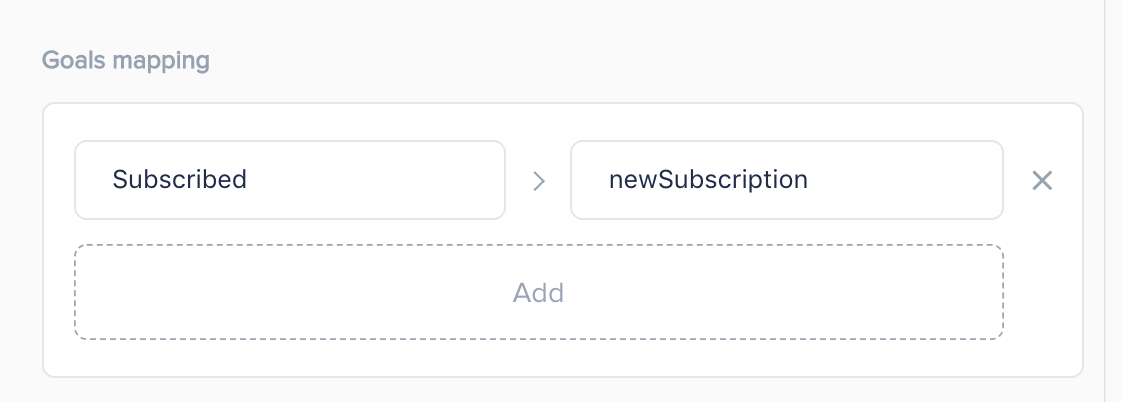Edit the left-hand goal name Subscribed
1122x402 pixels.
pos(290,180)
